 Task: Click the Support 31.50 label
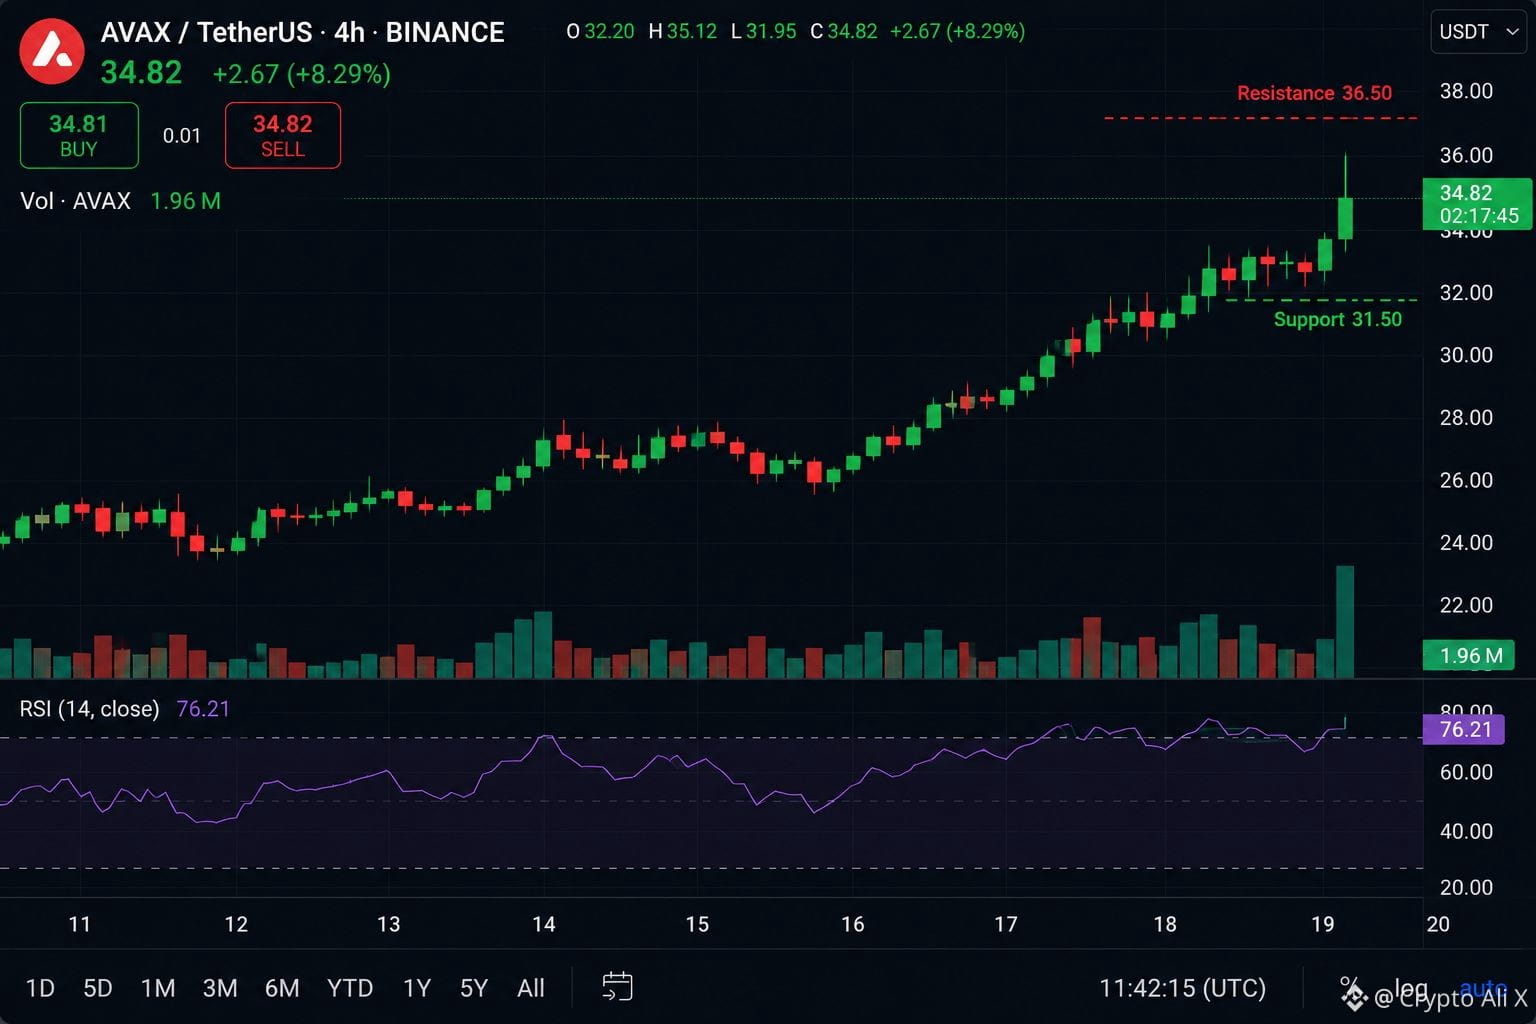point(1337,319)
